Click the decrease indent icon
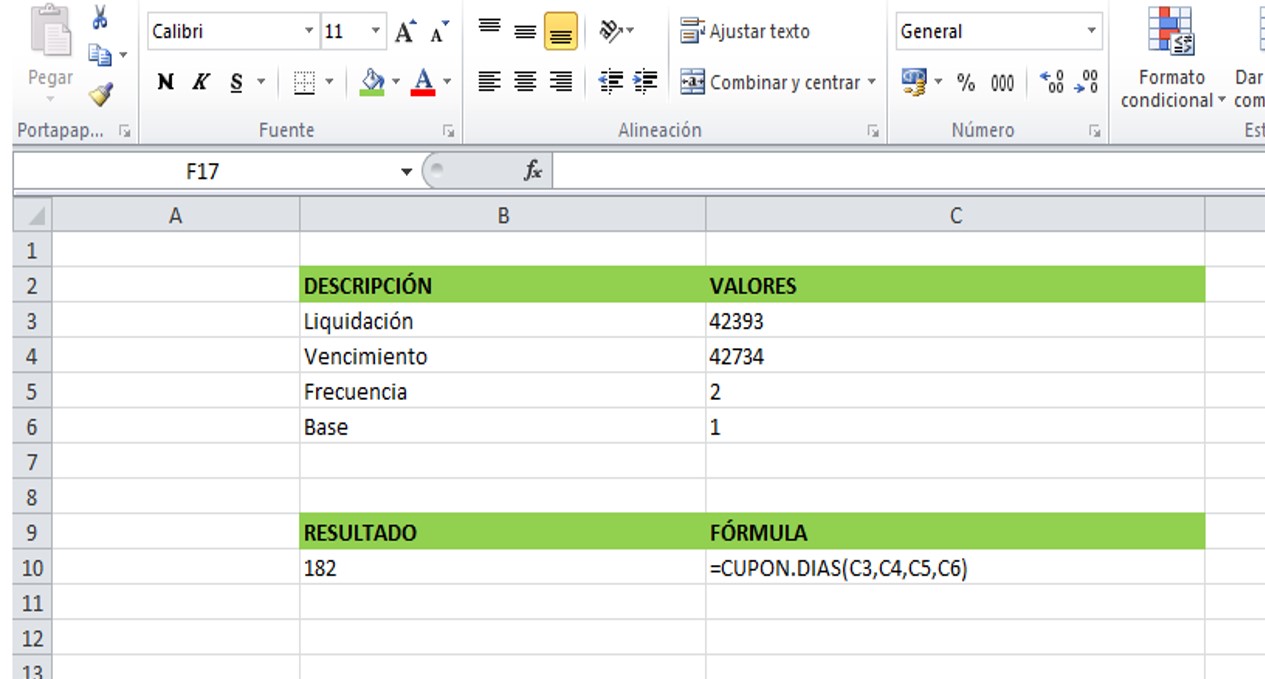1265x679 pixels. (610, 82)
